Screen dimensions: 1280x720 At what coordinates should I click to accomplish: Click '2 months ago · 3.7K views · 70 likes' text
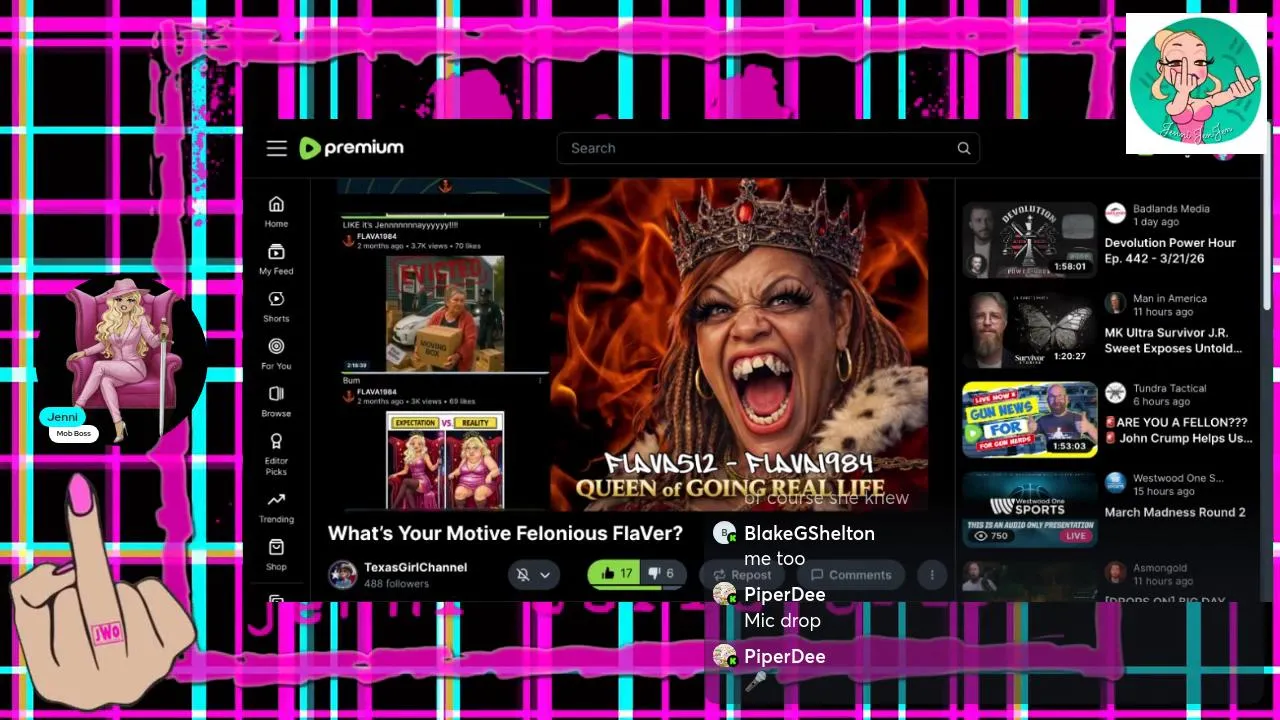point(418,245)
